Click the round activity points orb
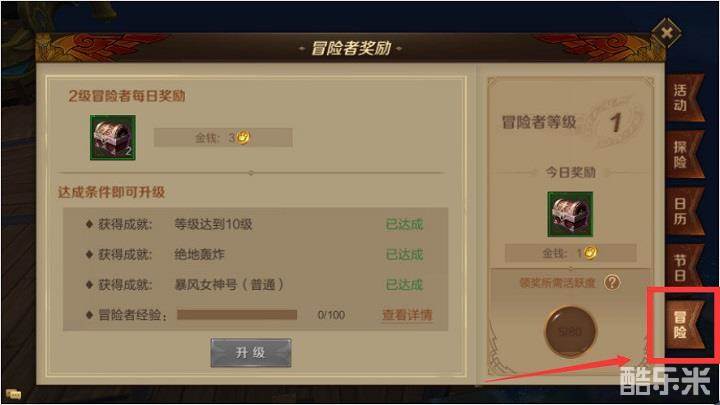720x405 pixels. 570,332
